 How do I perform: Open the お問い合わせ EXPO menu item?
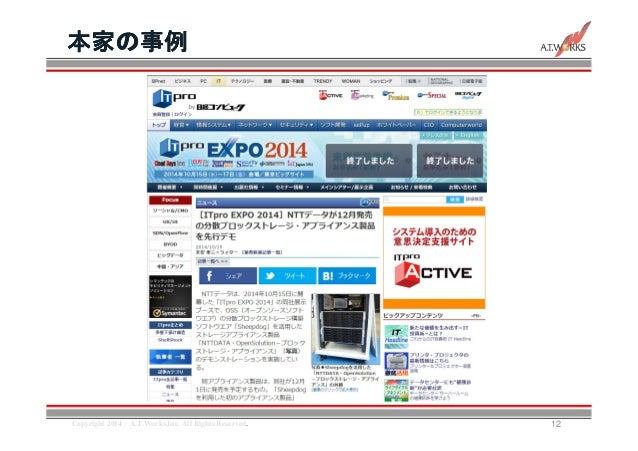pos(462,187)
